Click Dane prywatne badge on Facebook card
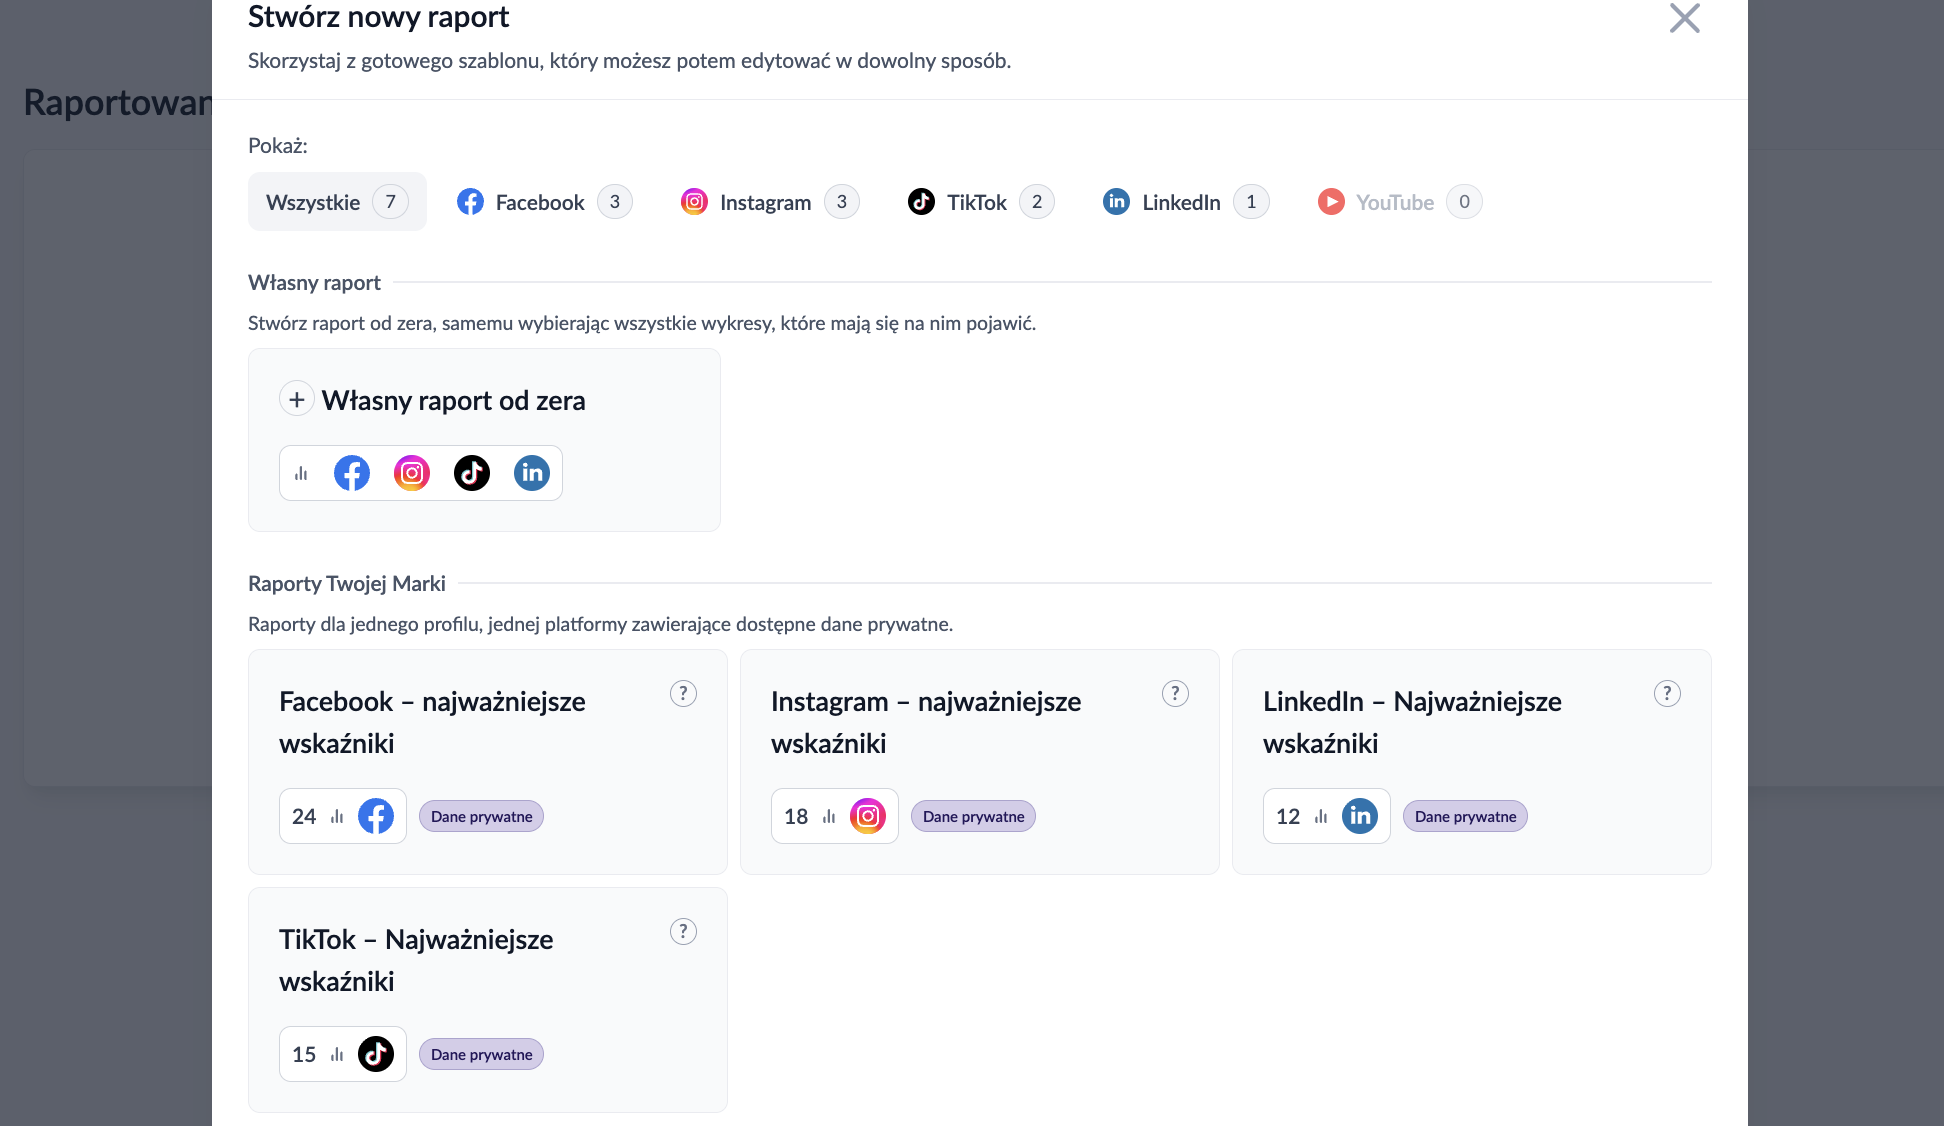This screenshot has width=1944, height=1126. click(481, 816)
